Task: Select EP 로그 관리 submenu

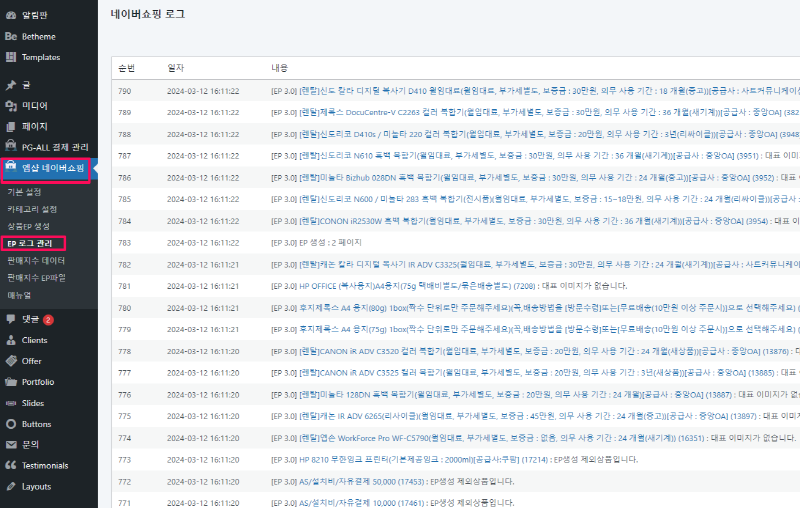Action: 30,243
